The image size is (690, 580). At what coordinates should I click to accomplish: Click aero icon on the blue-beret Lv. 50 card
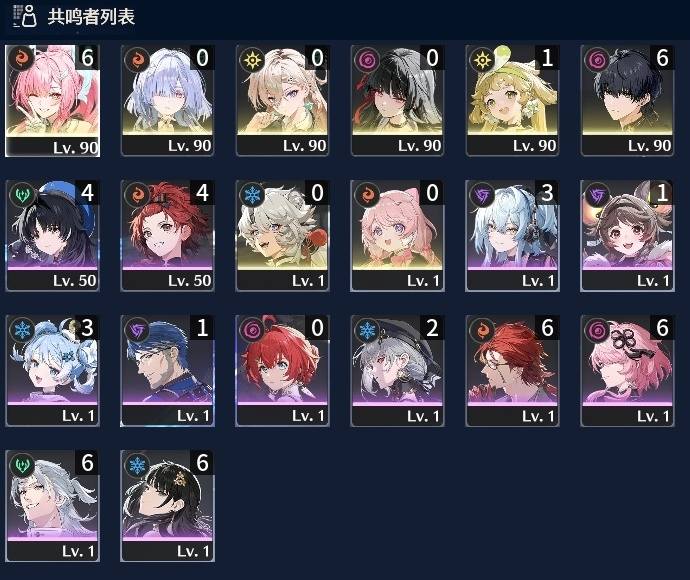point(22,195)
